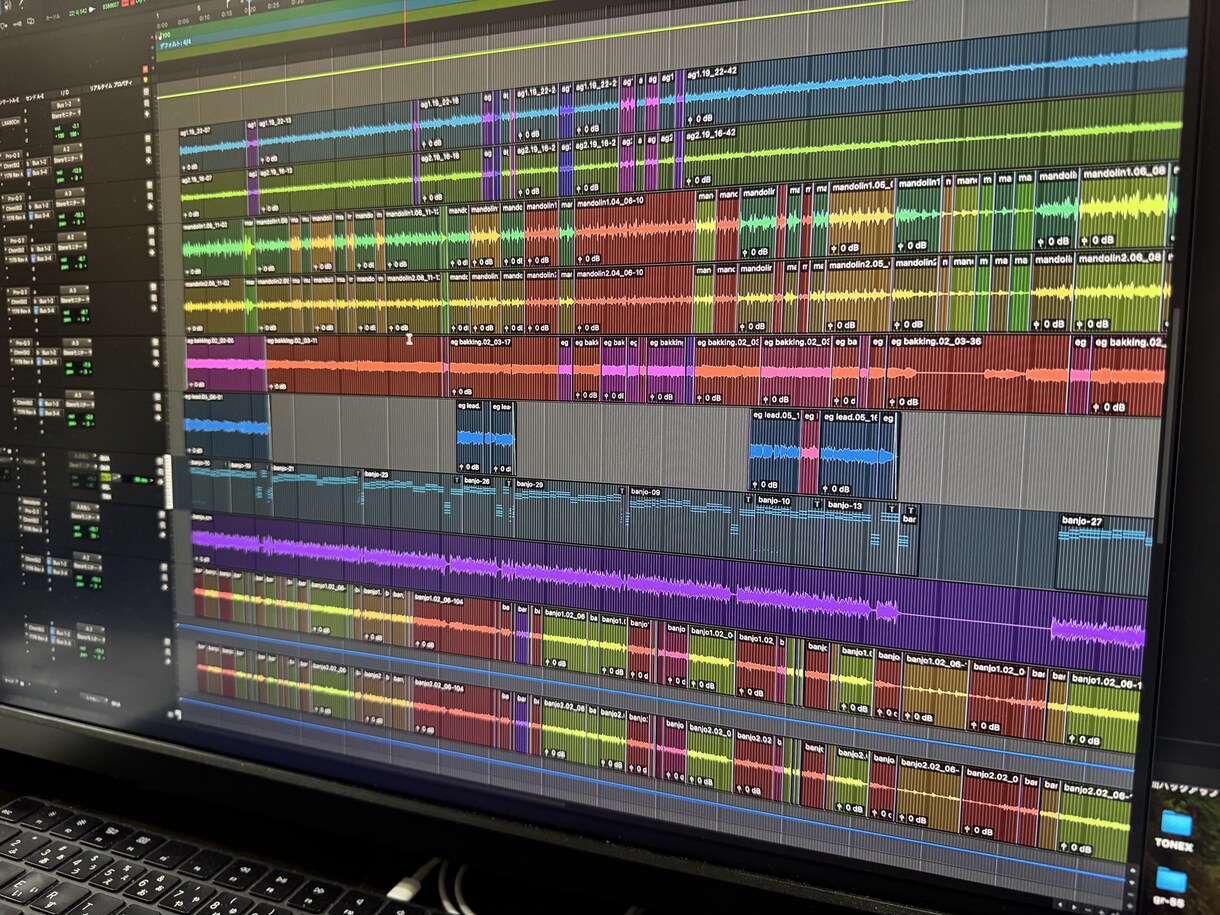Select the banjo-27 MIDI clip

[1104, 555]
